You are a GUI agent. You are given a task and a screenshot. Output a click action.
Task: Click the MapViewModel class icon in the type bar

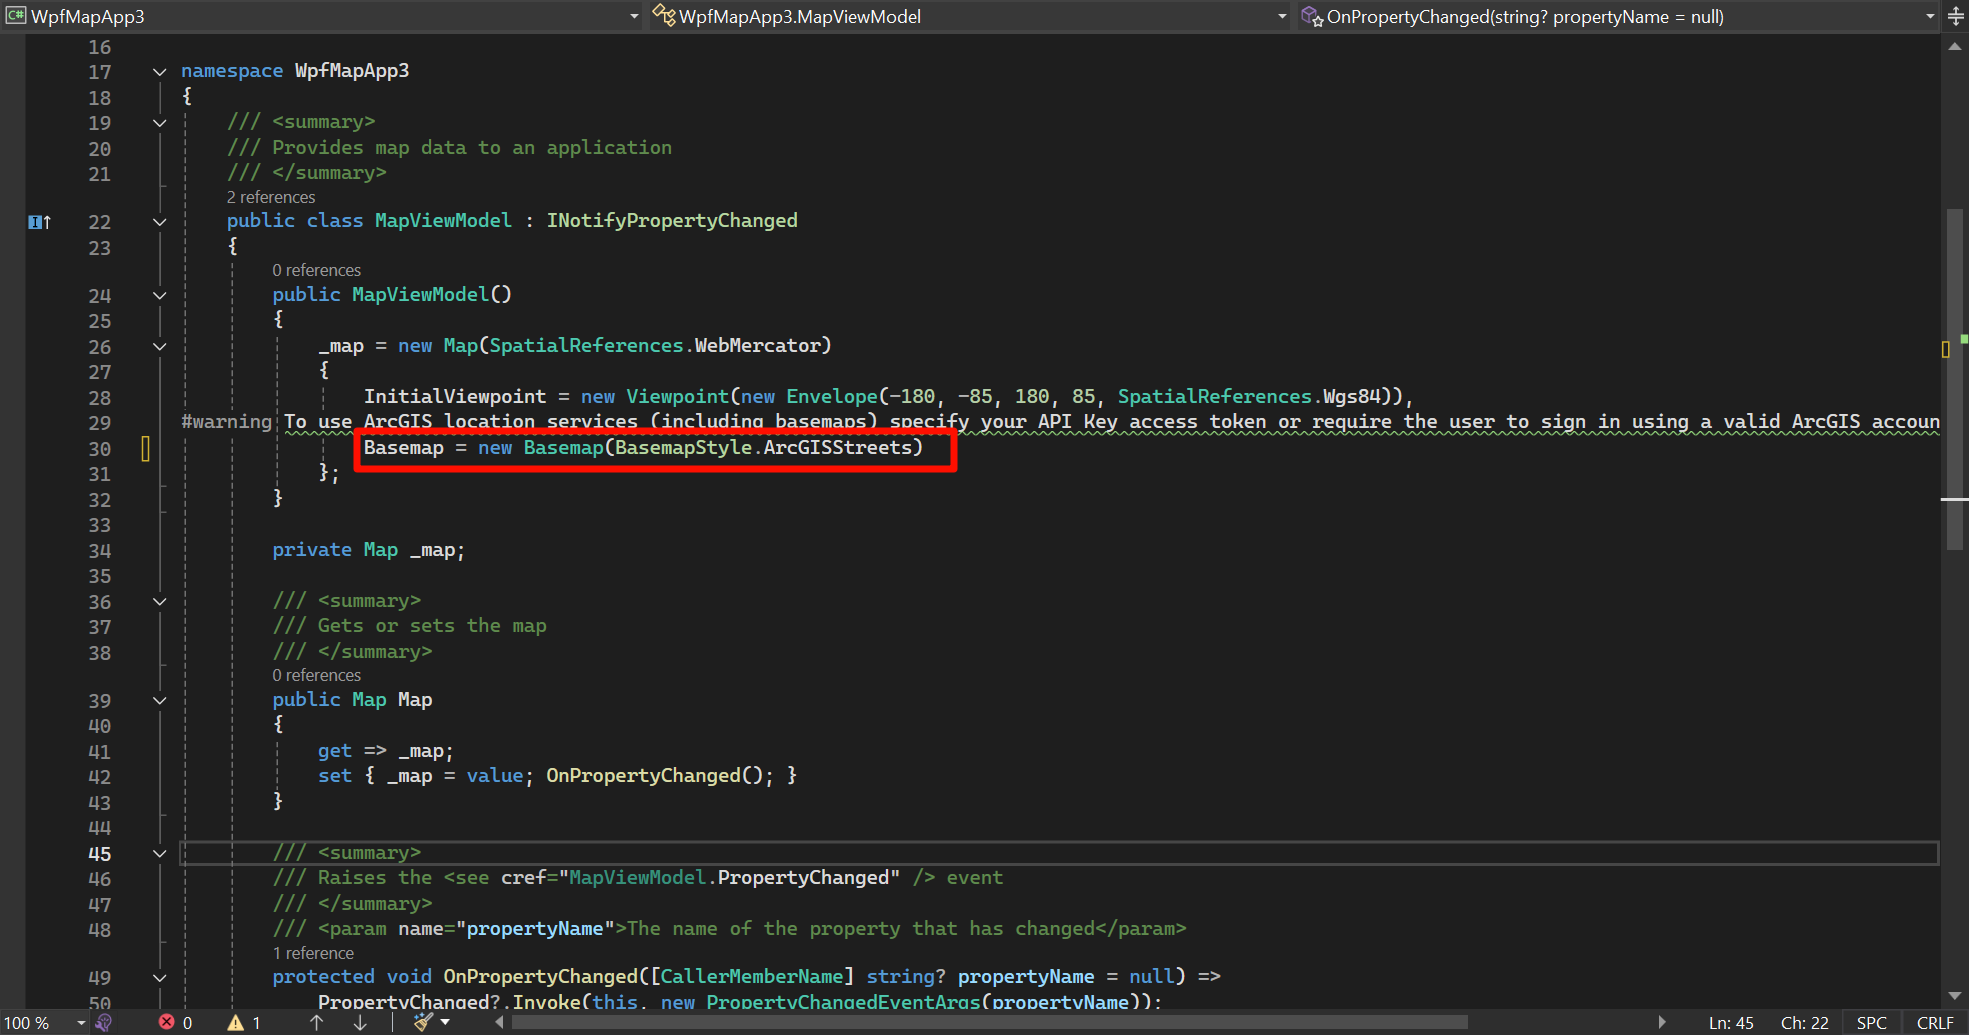pyautogui.click(x=664, y=15)
